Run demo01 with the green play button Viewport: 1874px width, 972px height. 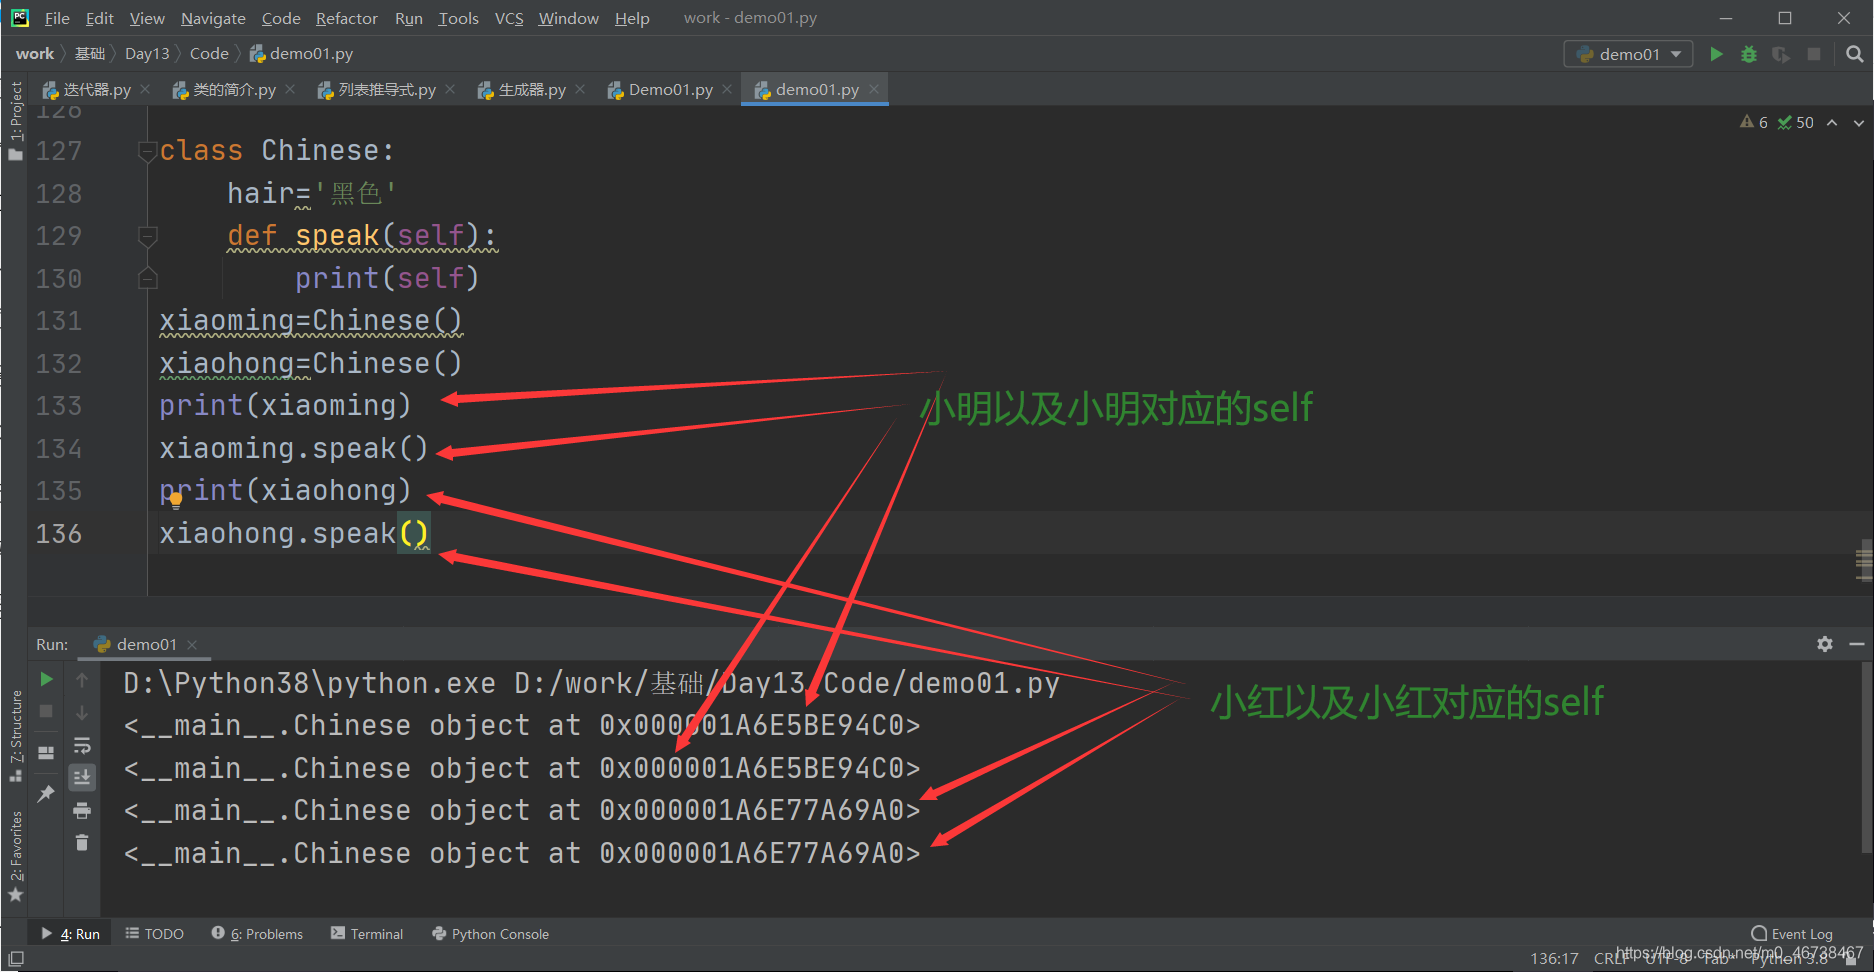point(1716,54)
